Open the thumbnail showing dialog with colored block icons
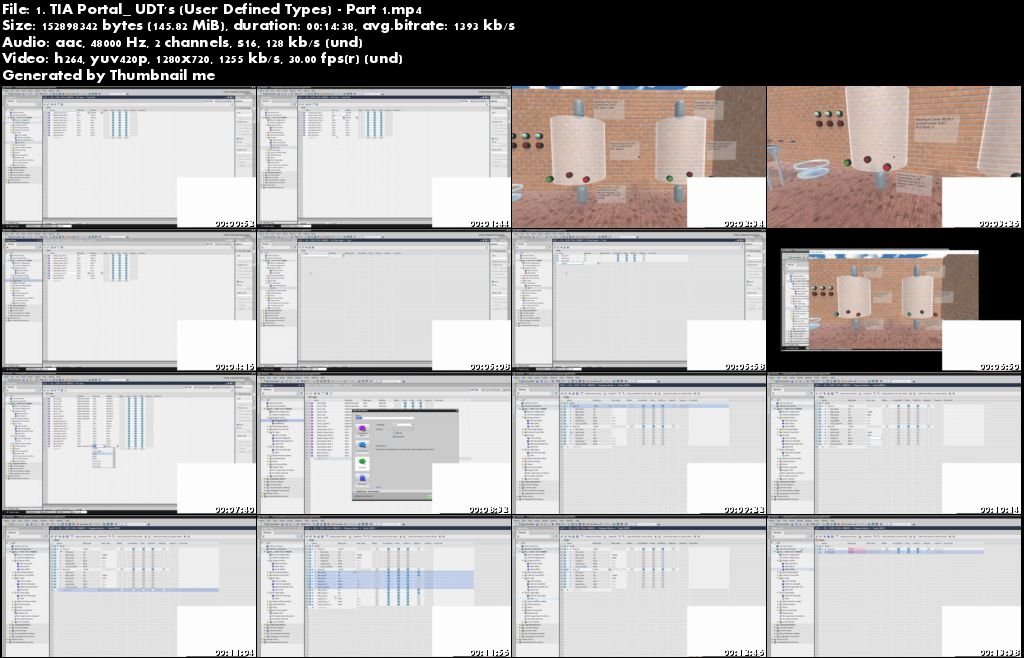This screenshot has height=658, width=1024. pyautogui.click(x=384, y=443)
